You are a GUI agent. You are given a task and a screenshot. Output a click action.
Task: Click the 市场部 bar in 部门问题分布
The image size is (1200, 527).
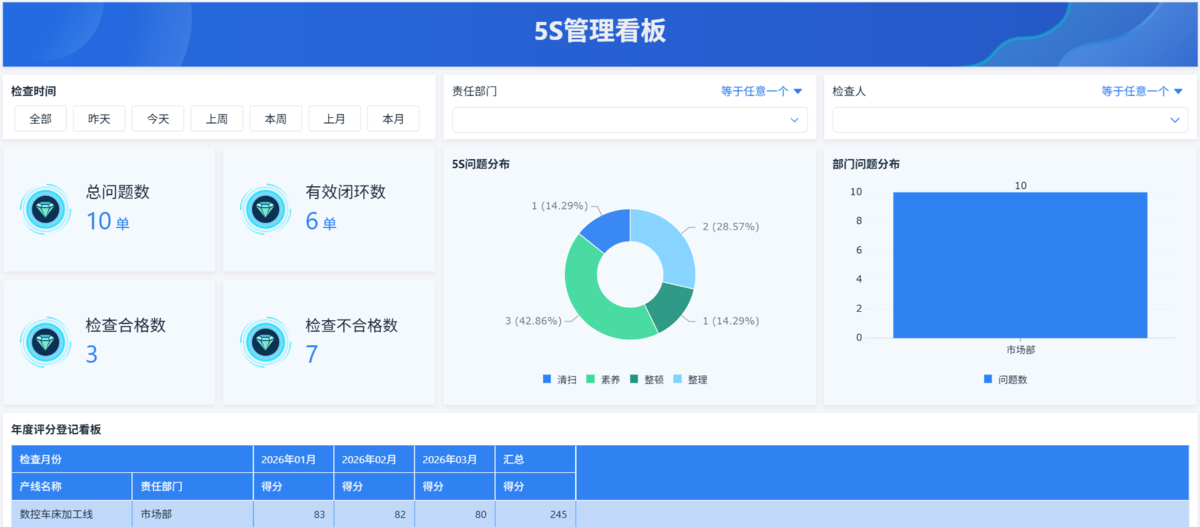click(1020, 265)
